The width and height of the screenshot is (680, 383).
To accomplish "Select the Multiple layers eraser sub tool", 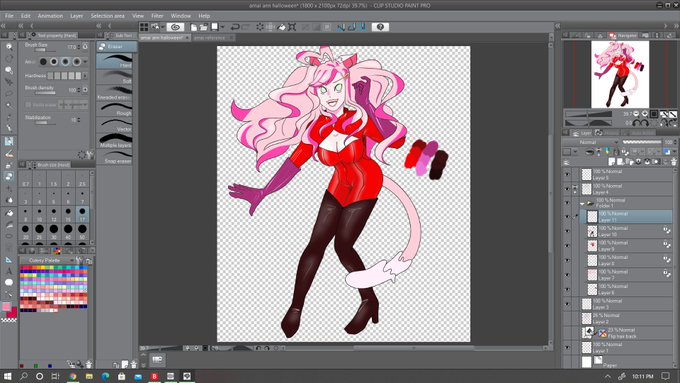I will click(114, 141).
